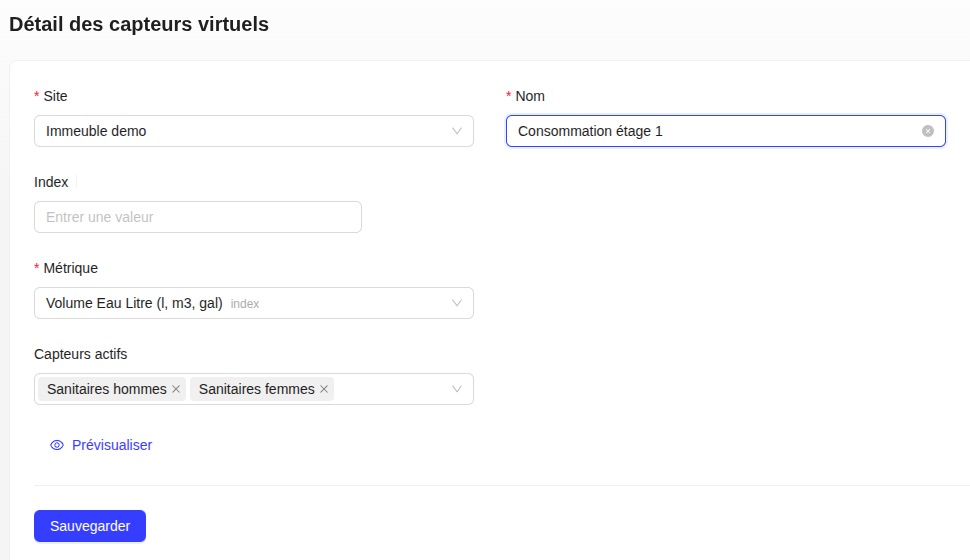Expand the Capteurs actifs dropdown arrow

click(x=457, y=389)
